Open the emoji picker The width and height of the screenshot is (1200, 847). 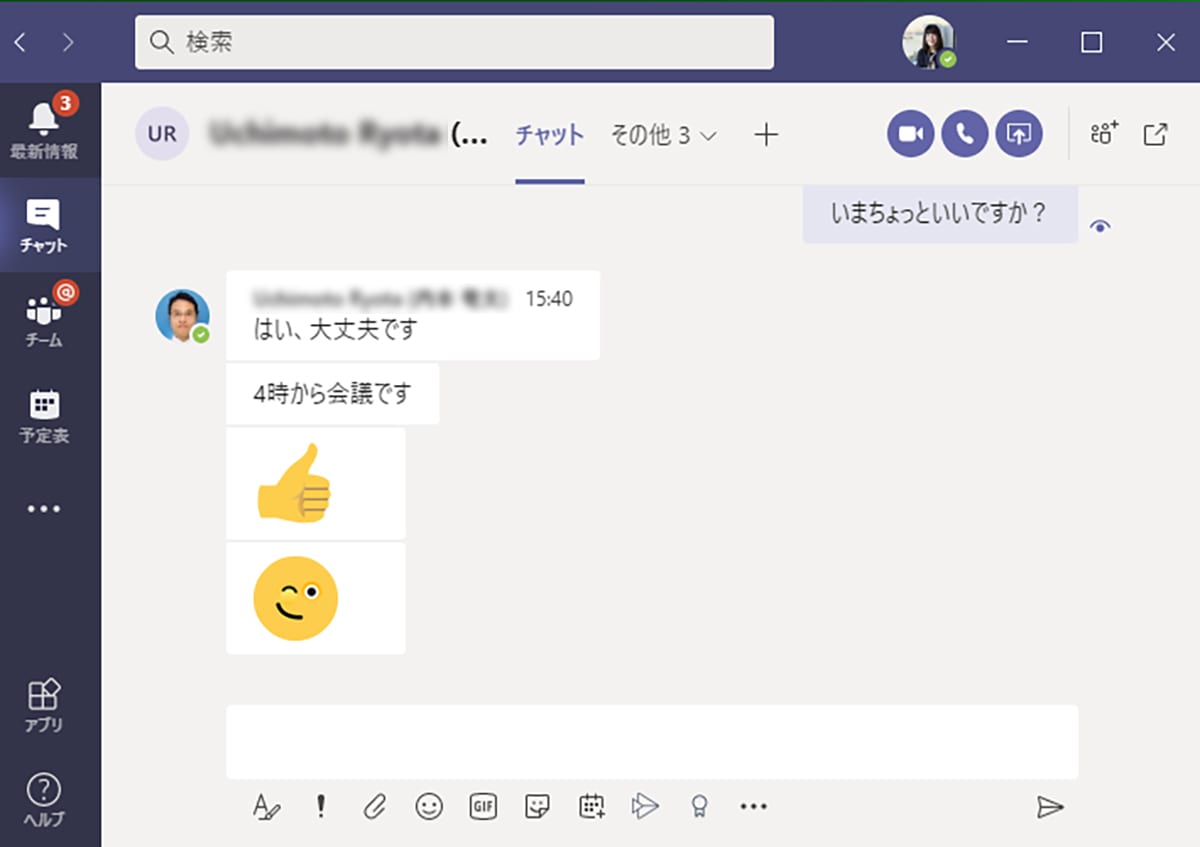pyautogui.click(x=429, y=806)
